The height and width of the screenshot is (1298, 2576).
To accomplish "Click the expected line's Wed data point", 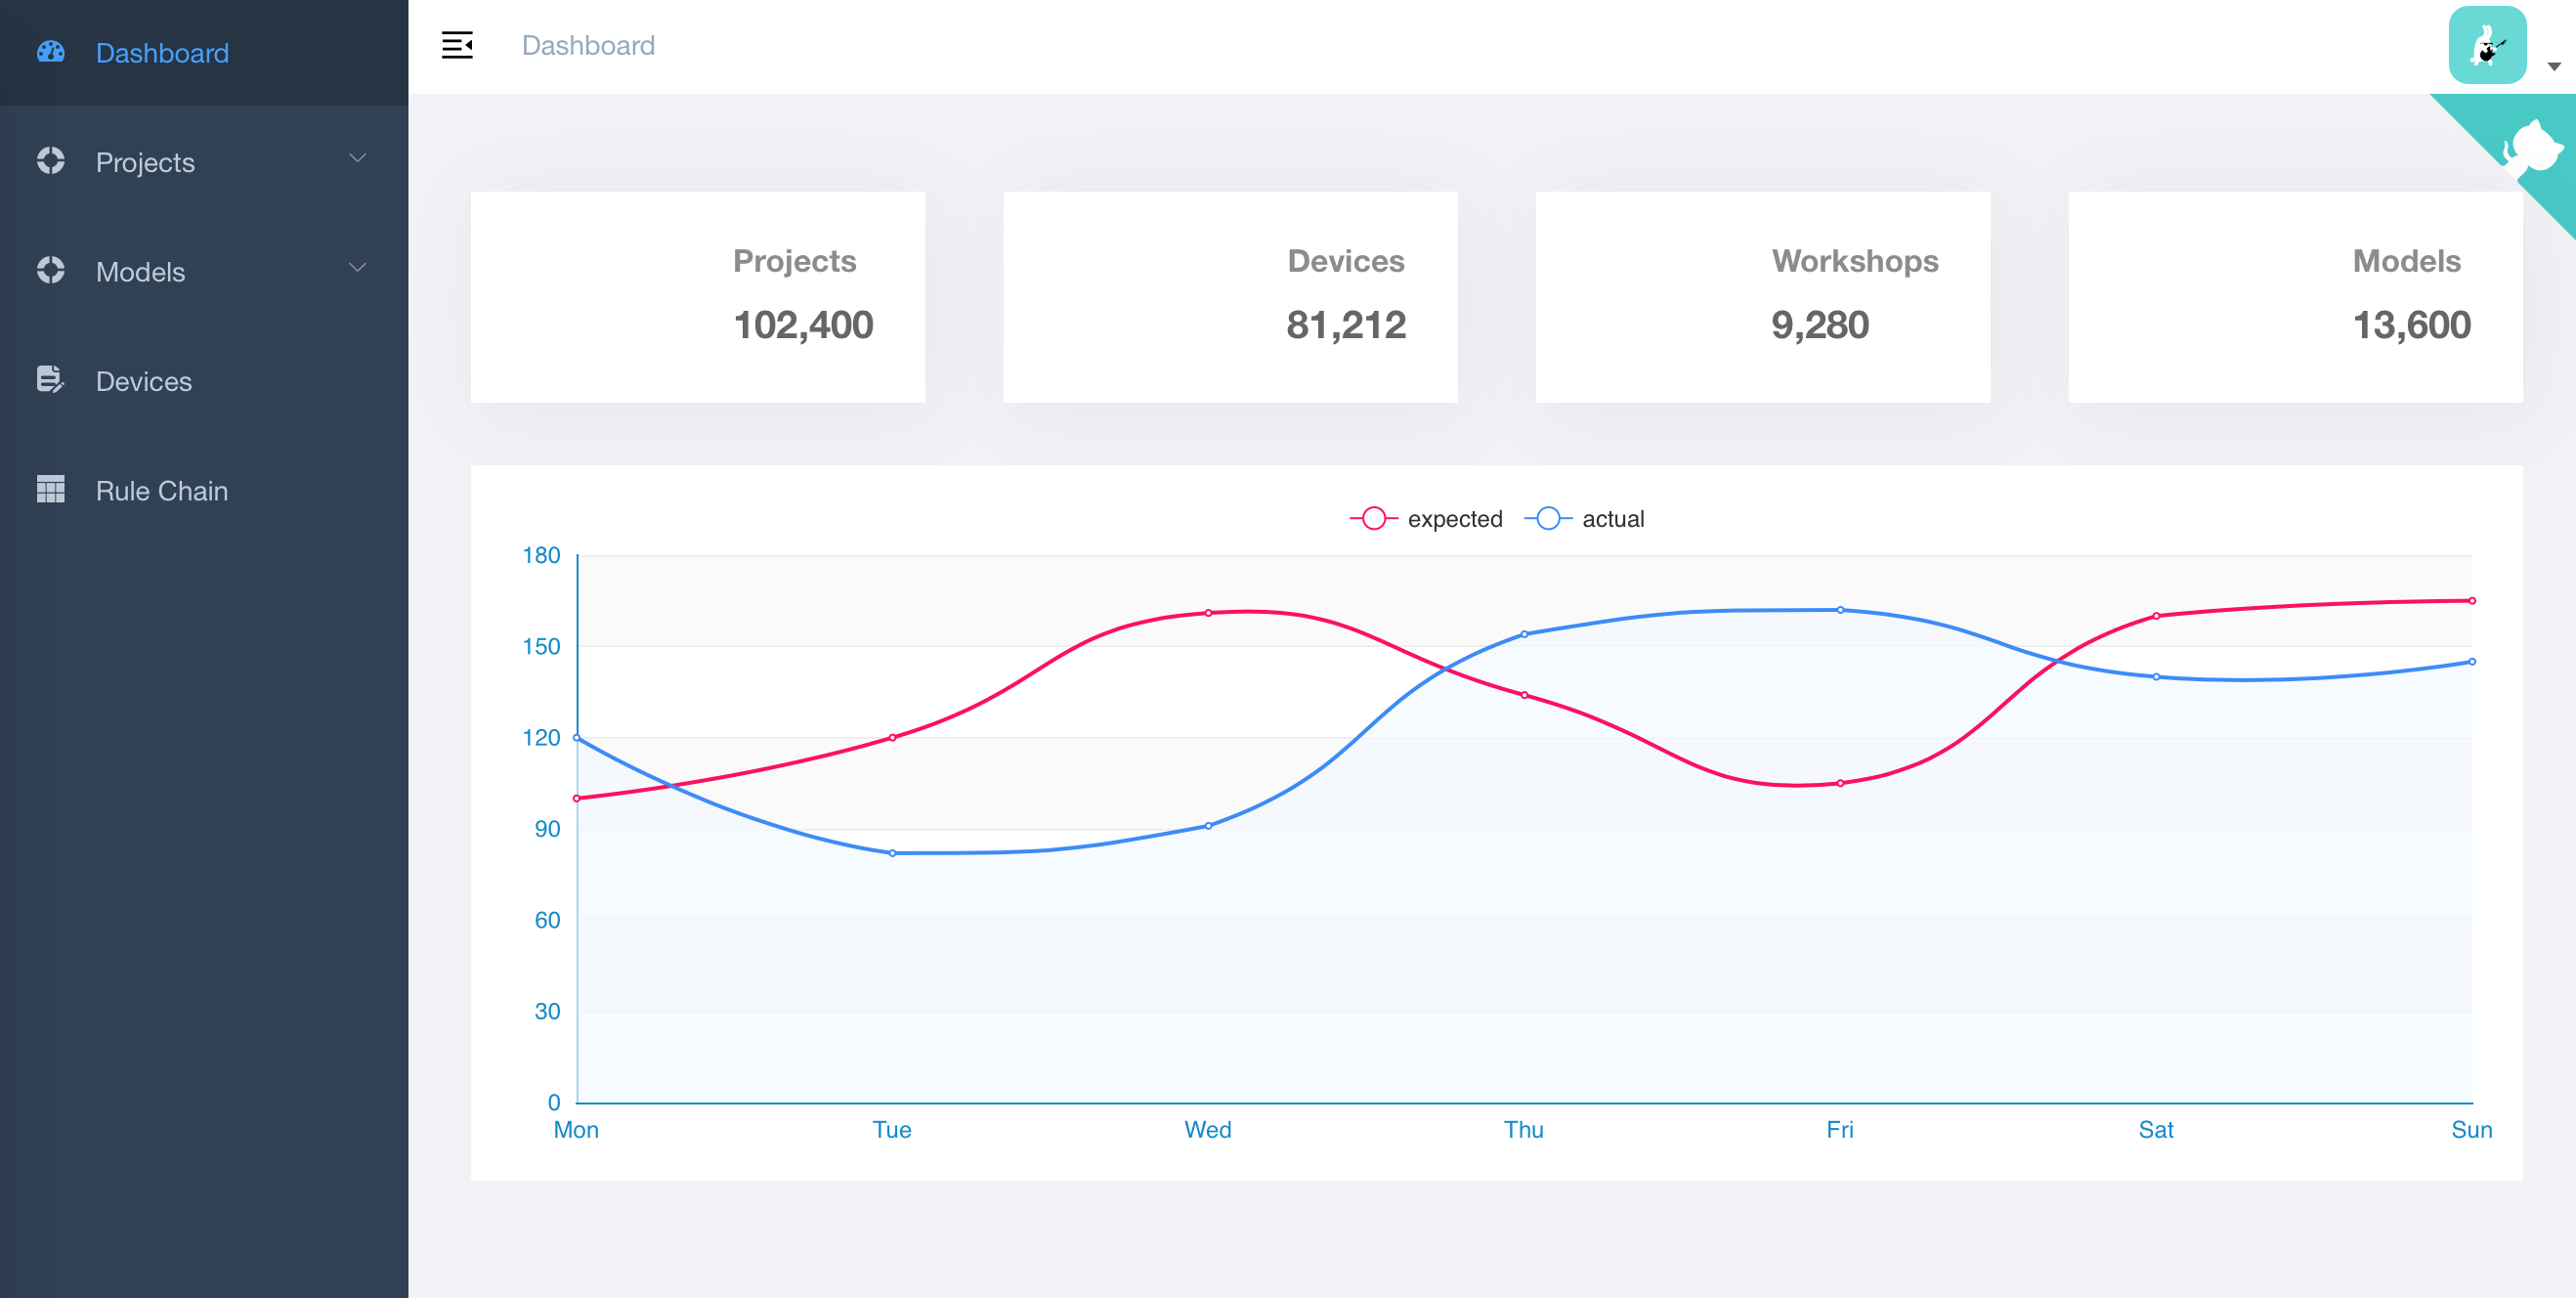I will coord(1208,613).
